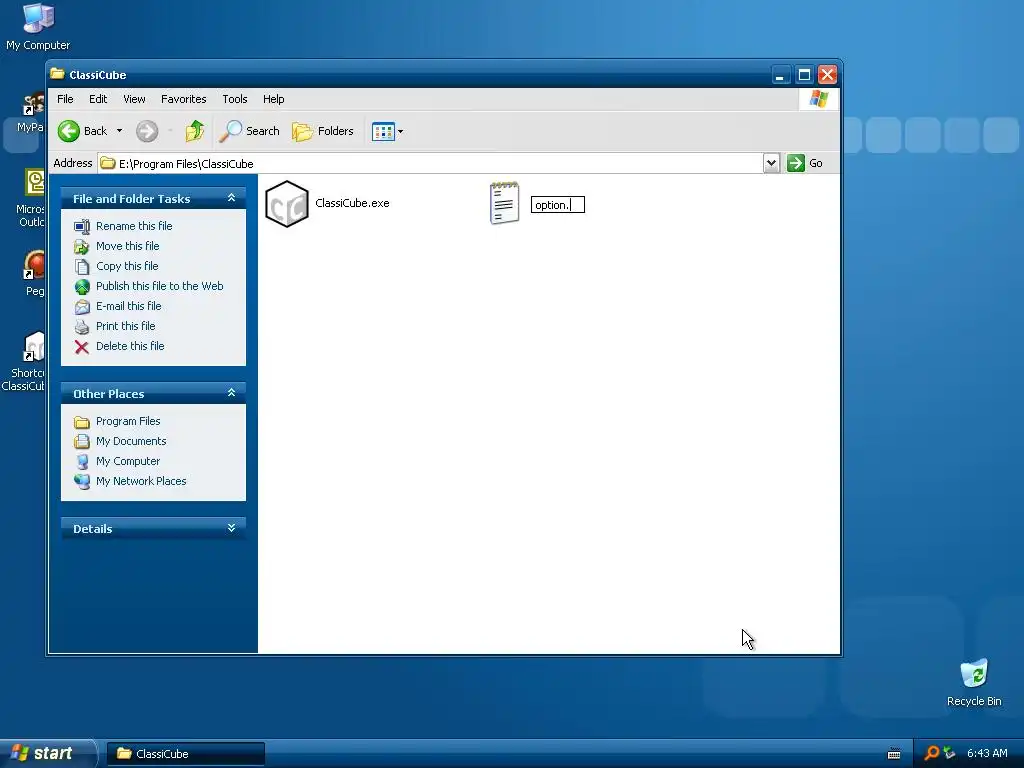This screenshot has width=1024, height=768.
Task: Click the Forward arrow icon
Action: point(147,131)
